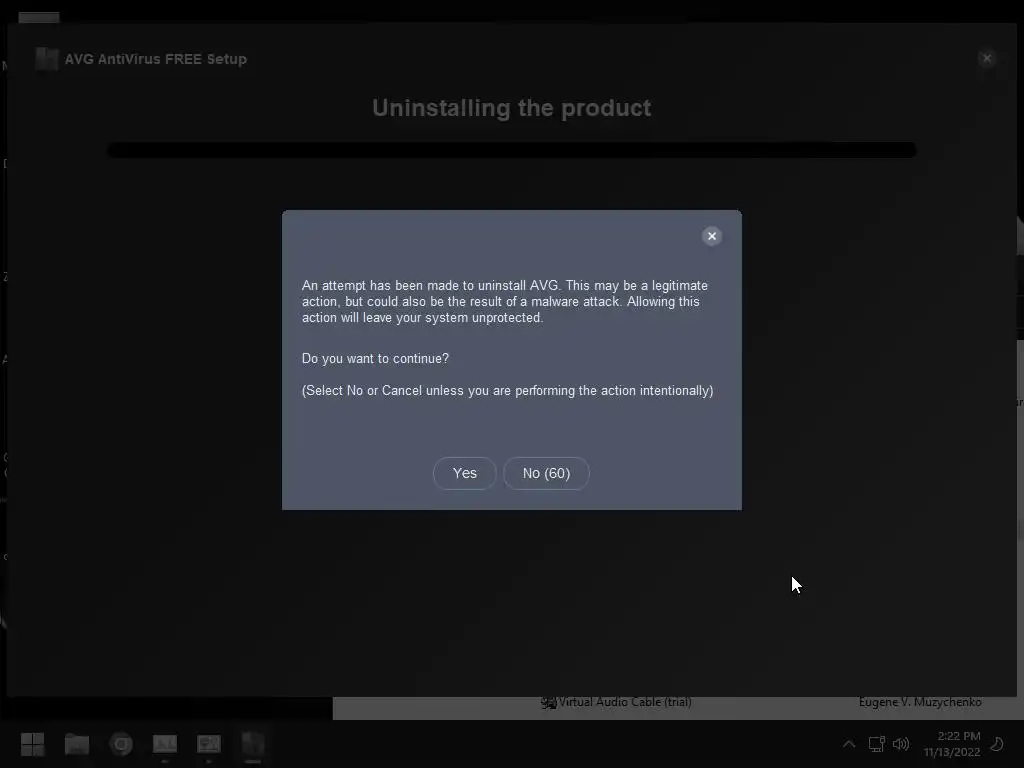Decline uninstall with the No (60) button
The image size is (1024, 768).
(546, 473)
